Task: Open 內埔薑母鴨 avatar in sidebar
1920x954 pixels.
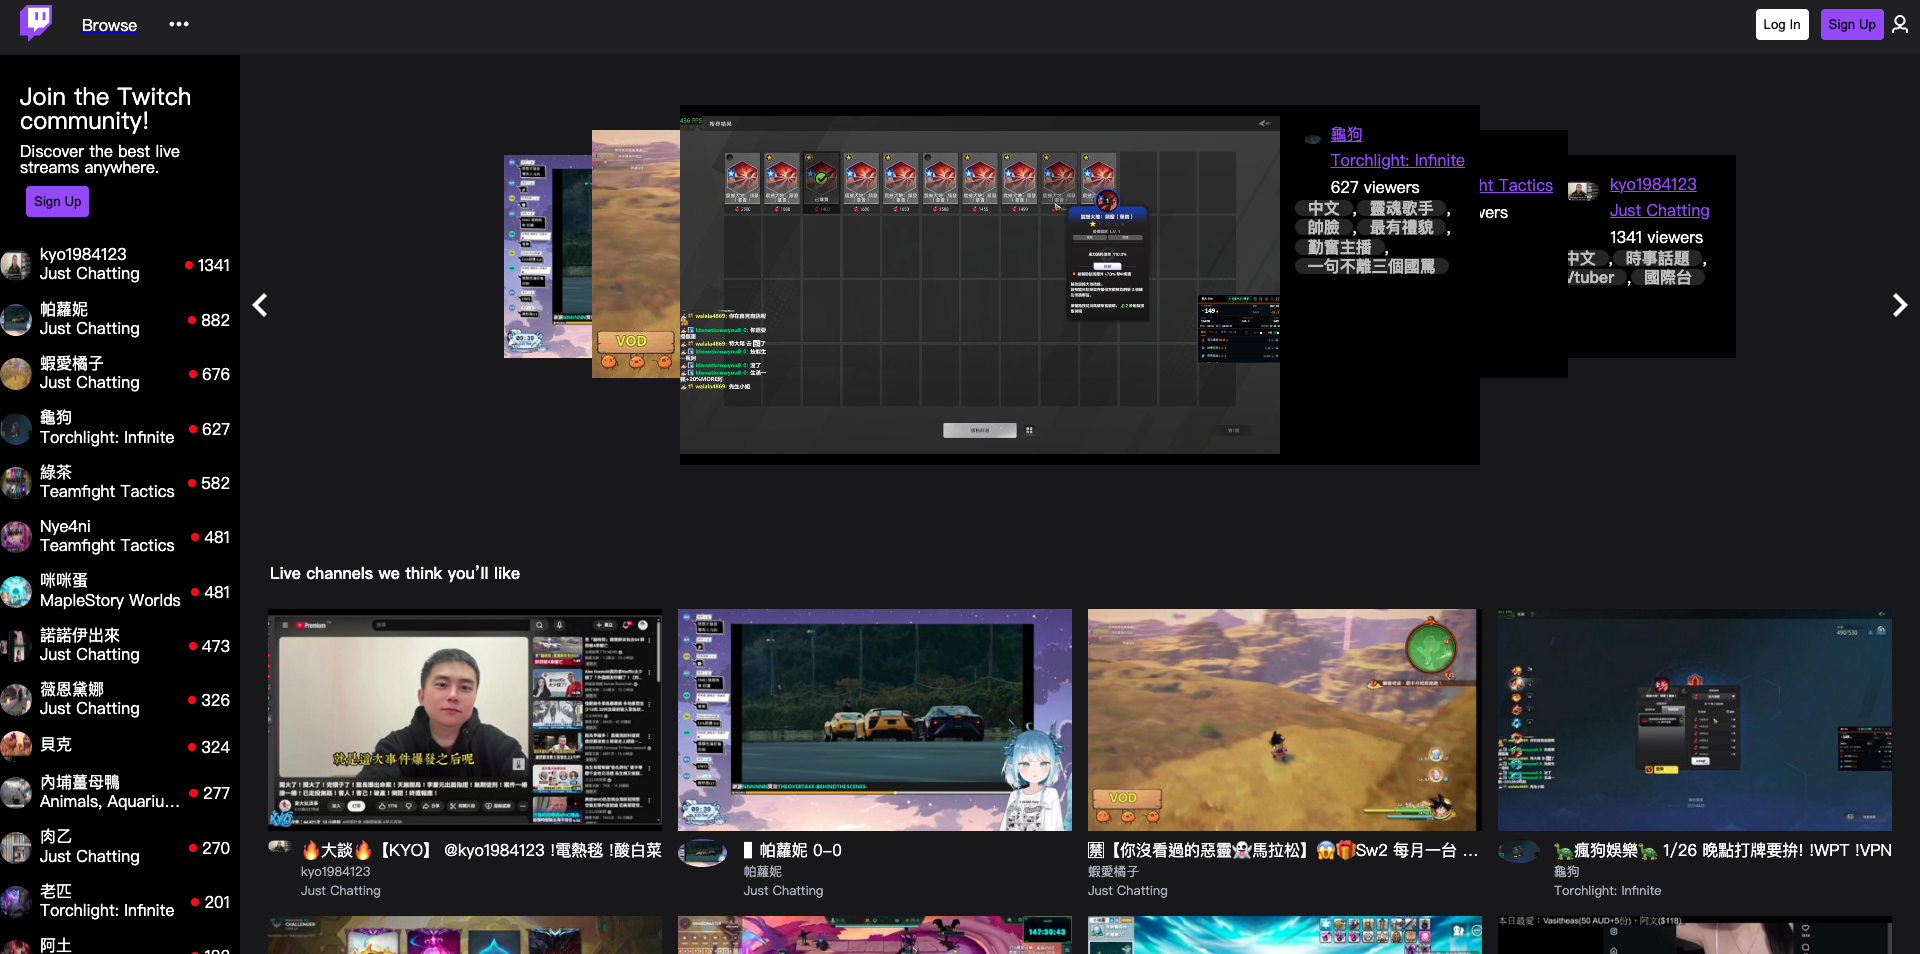Action: pyautogui.click(x=16, y=792)
